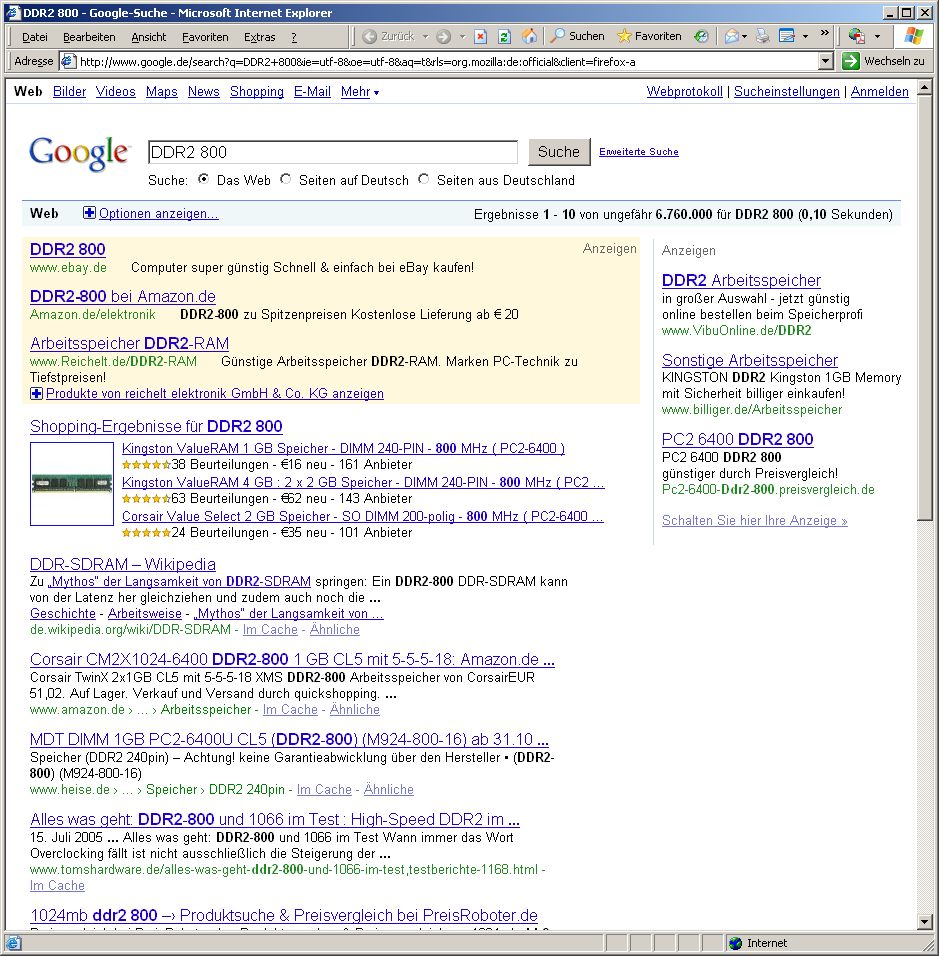The height and width of the screenshot is (956, 939).
Task: Click the history (Verlauf) toolbar icon
Action: point(701,37)
